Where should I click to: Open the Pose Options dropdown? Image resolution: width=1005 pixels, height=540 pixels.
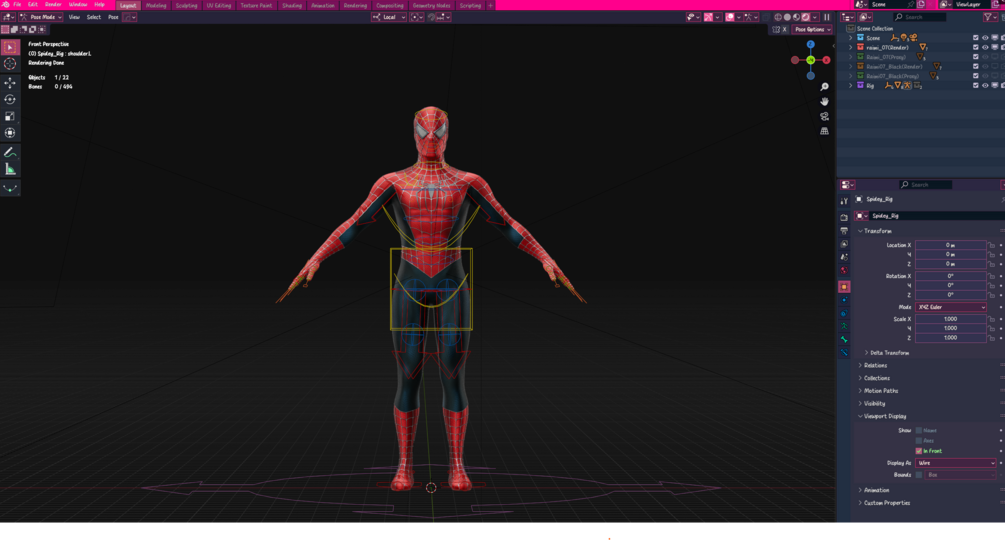812,29
